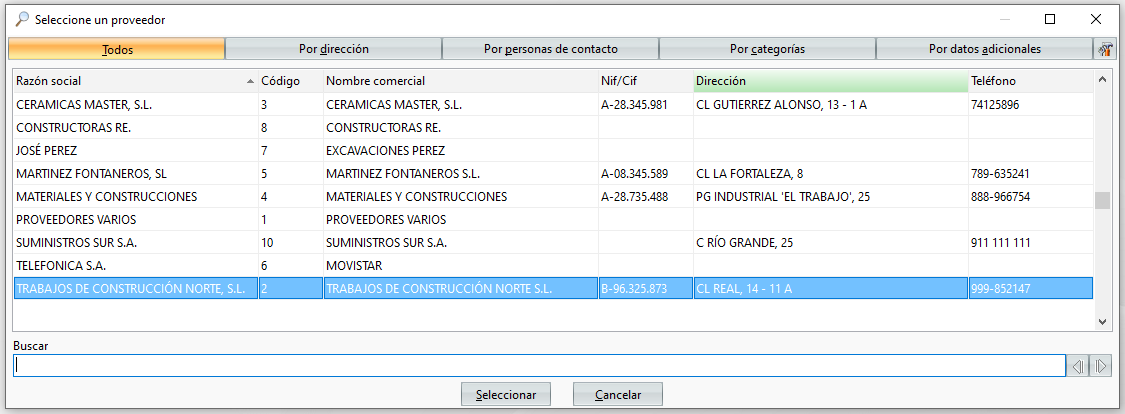The height and width of the screenshot is (414, 1125).
Task: Sort by Razón social column arrow
Action: point(250,82)
